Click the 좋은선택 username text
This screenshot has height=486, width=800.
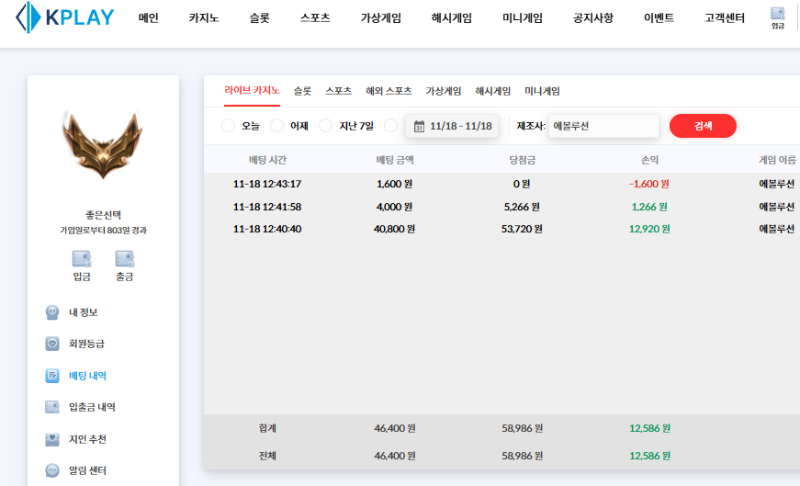(103, 215)
